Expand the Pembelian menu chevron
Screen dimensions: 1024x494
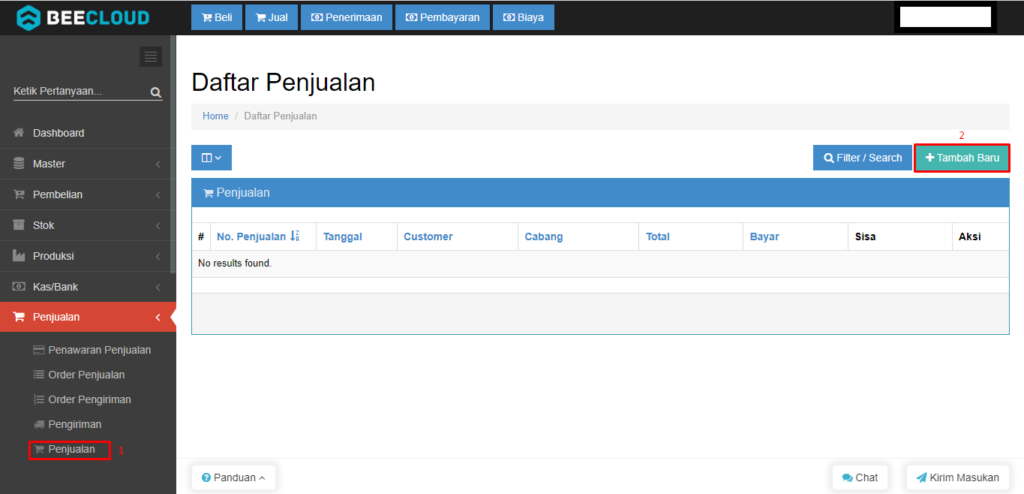click(x=158, y=195)
